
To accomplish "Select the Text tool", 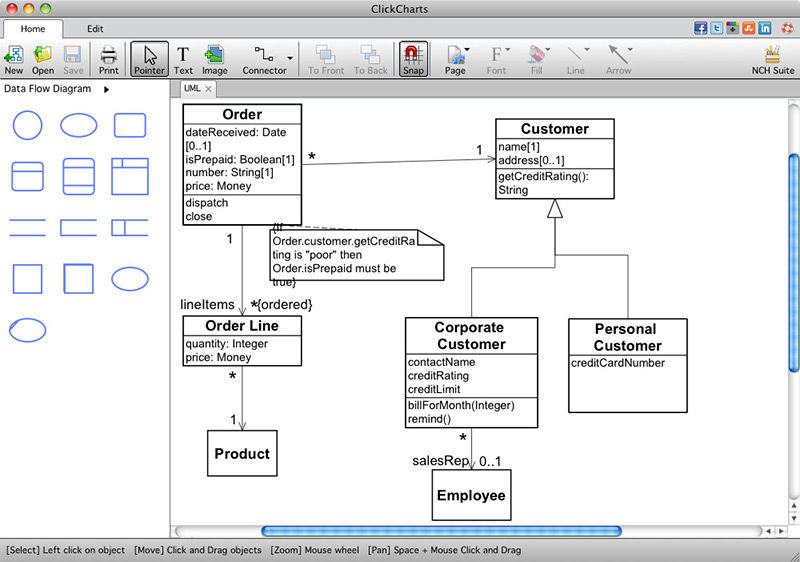I will [183, 58].
